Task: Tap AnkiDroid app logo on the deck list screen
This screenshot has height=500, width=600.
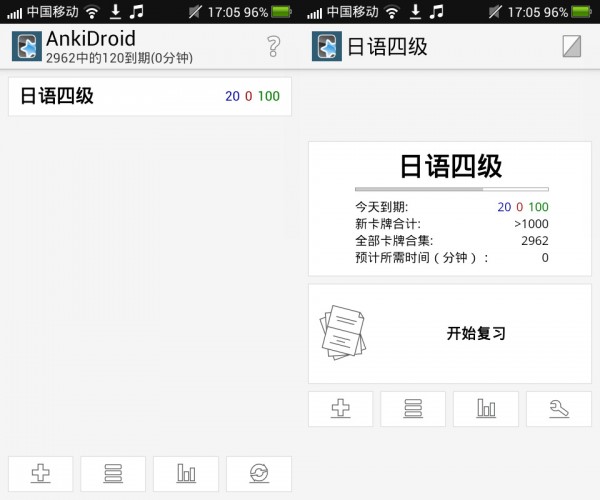Action: [27, 46]
